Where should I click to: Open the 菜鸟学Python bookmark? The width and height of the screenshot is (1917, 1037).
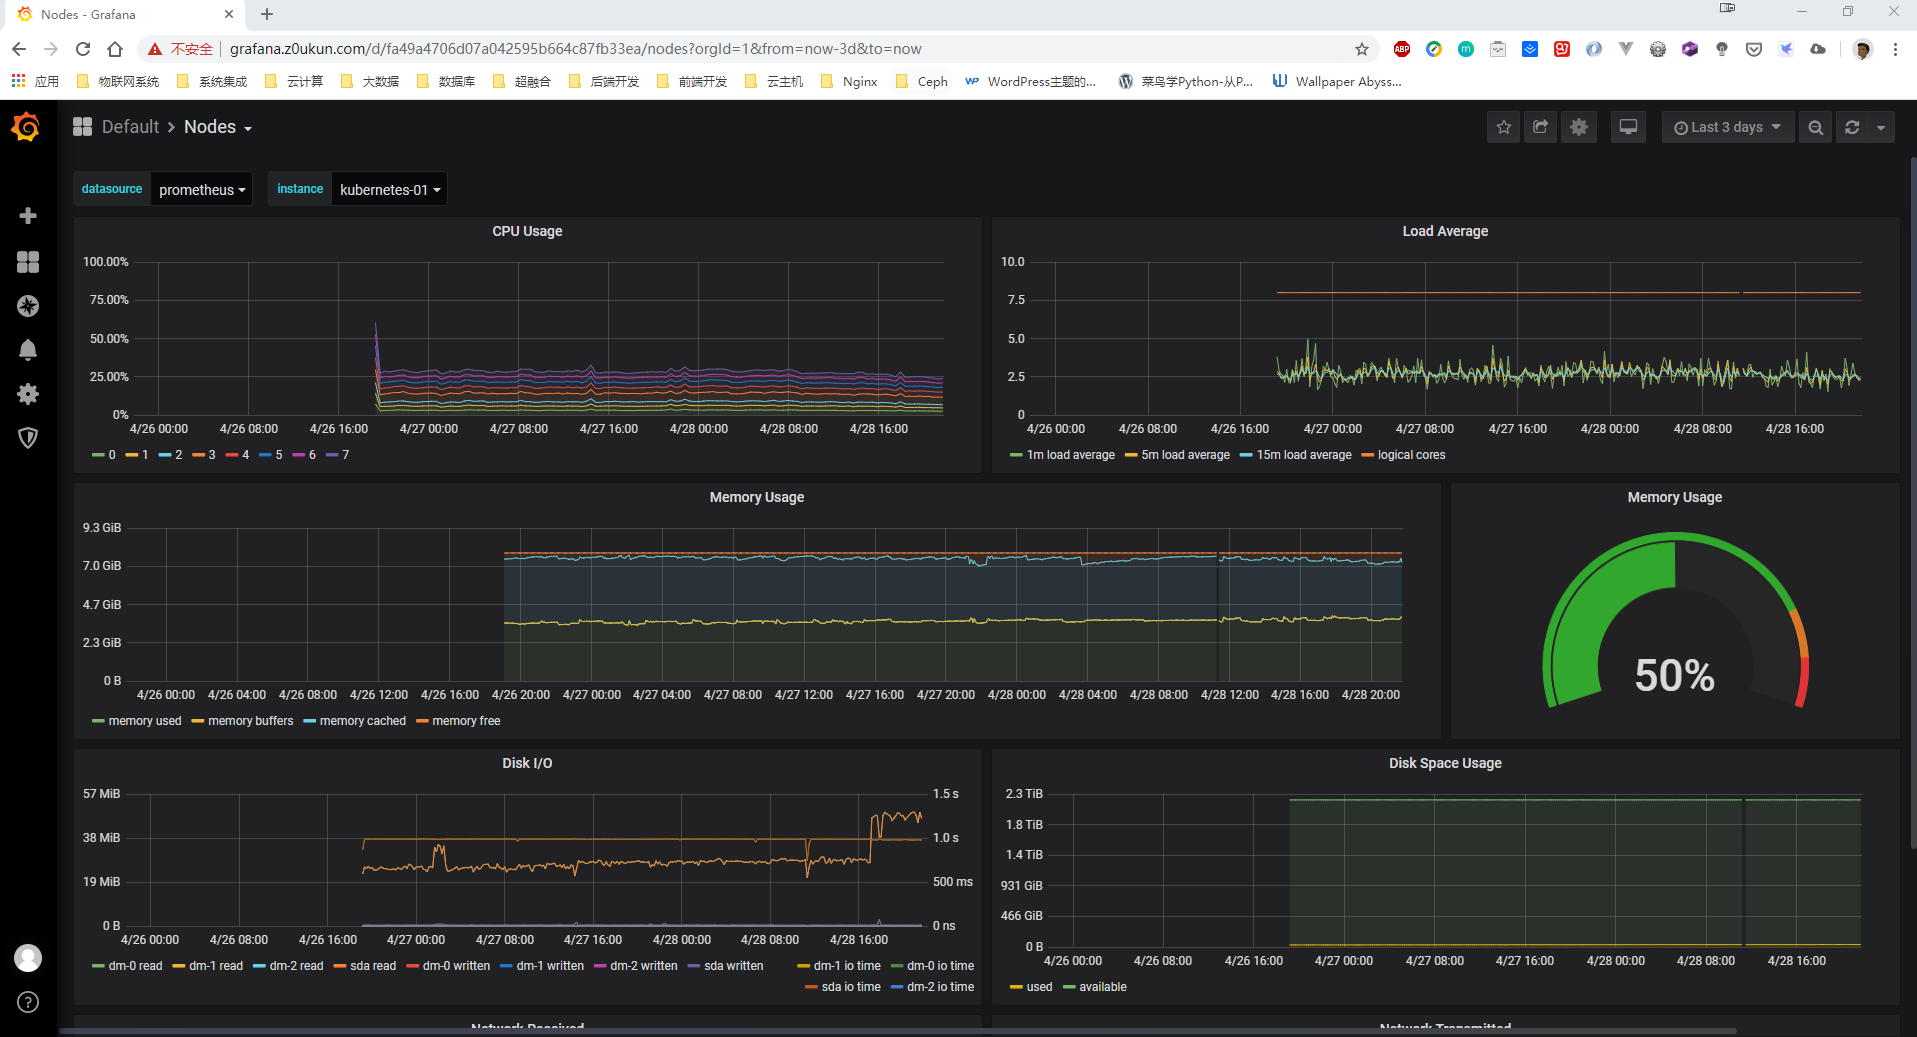point(1186,82)
